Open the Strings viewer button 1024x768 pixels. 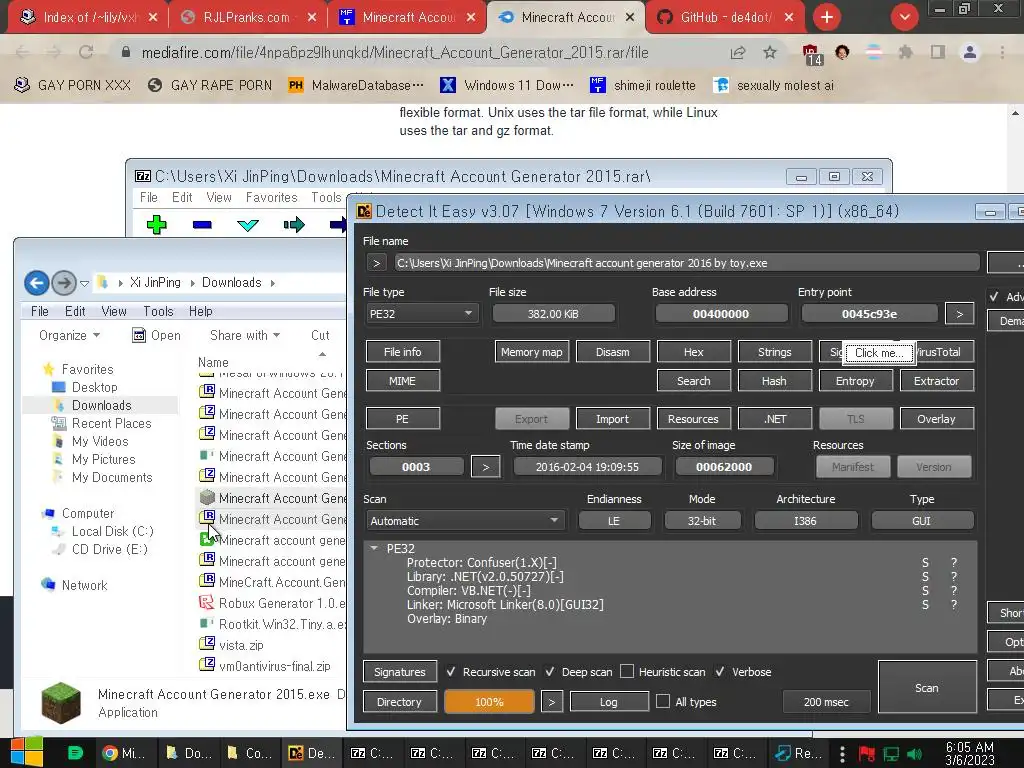775,352
